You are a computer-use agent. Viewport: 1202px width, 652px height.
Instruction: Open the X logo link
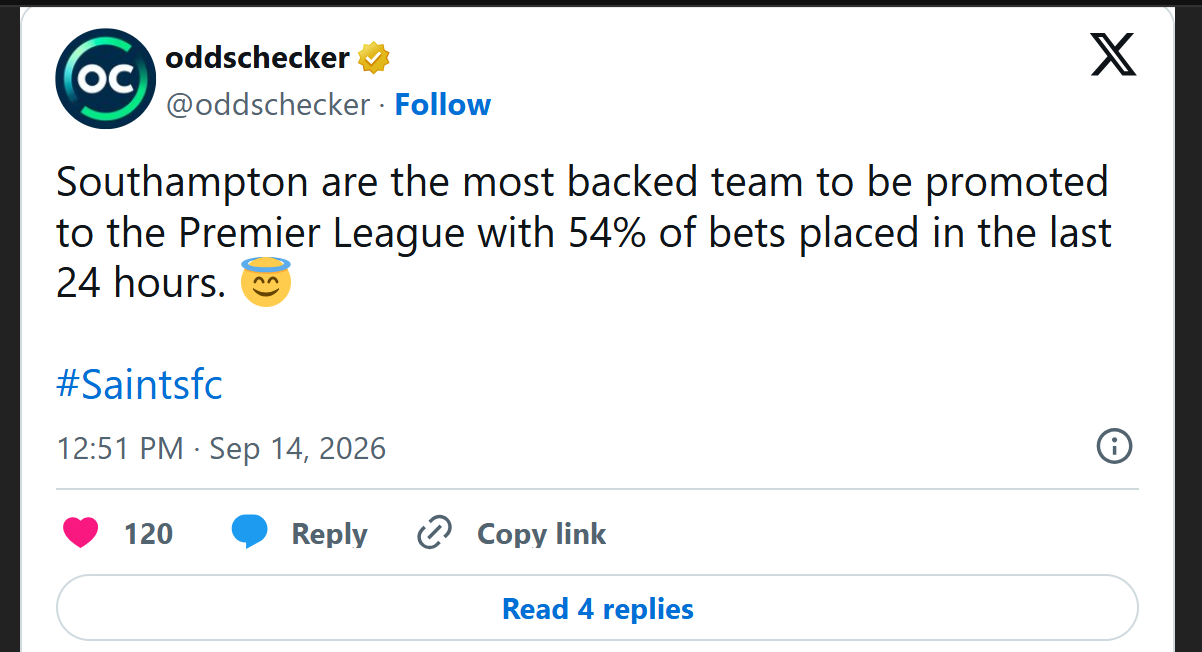point(1113,55)
